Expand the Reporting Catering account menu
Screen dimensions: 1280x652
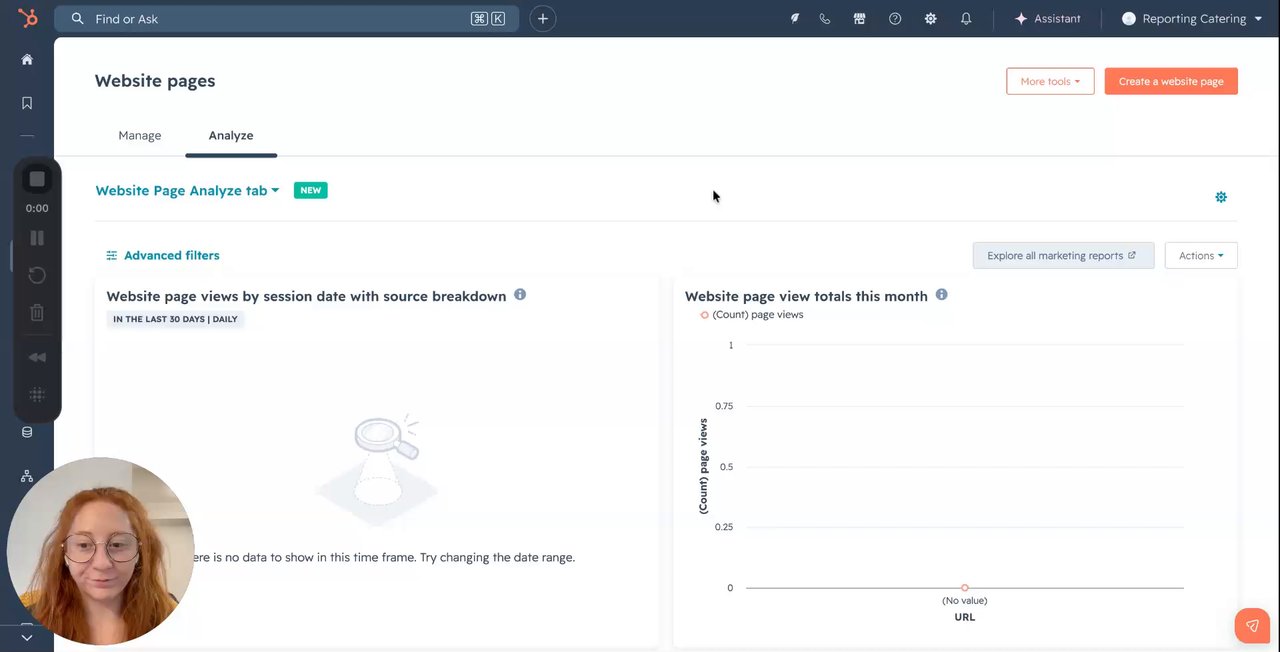[x=1192, y=19]
